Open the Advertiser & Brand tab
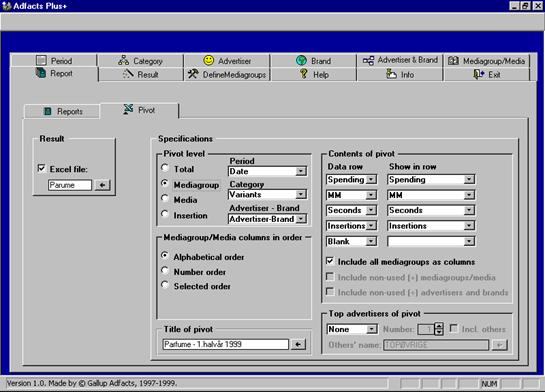 pos(400,60)
